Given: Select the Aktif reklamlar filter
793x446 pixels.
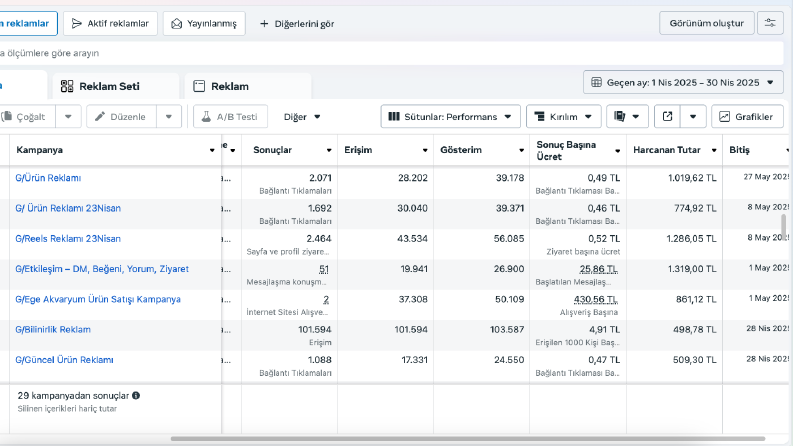Looking at the screenshot, I should click(110, 24).
